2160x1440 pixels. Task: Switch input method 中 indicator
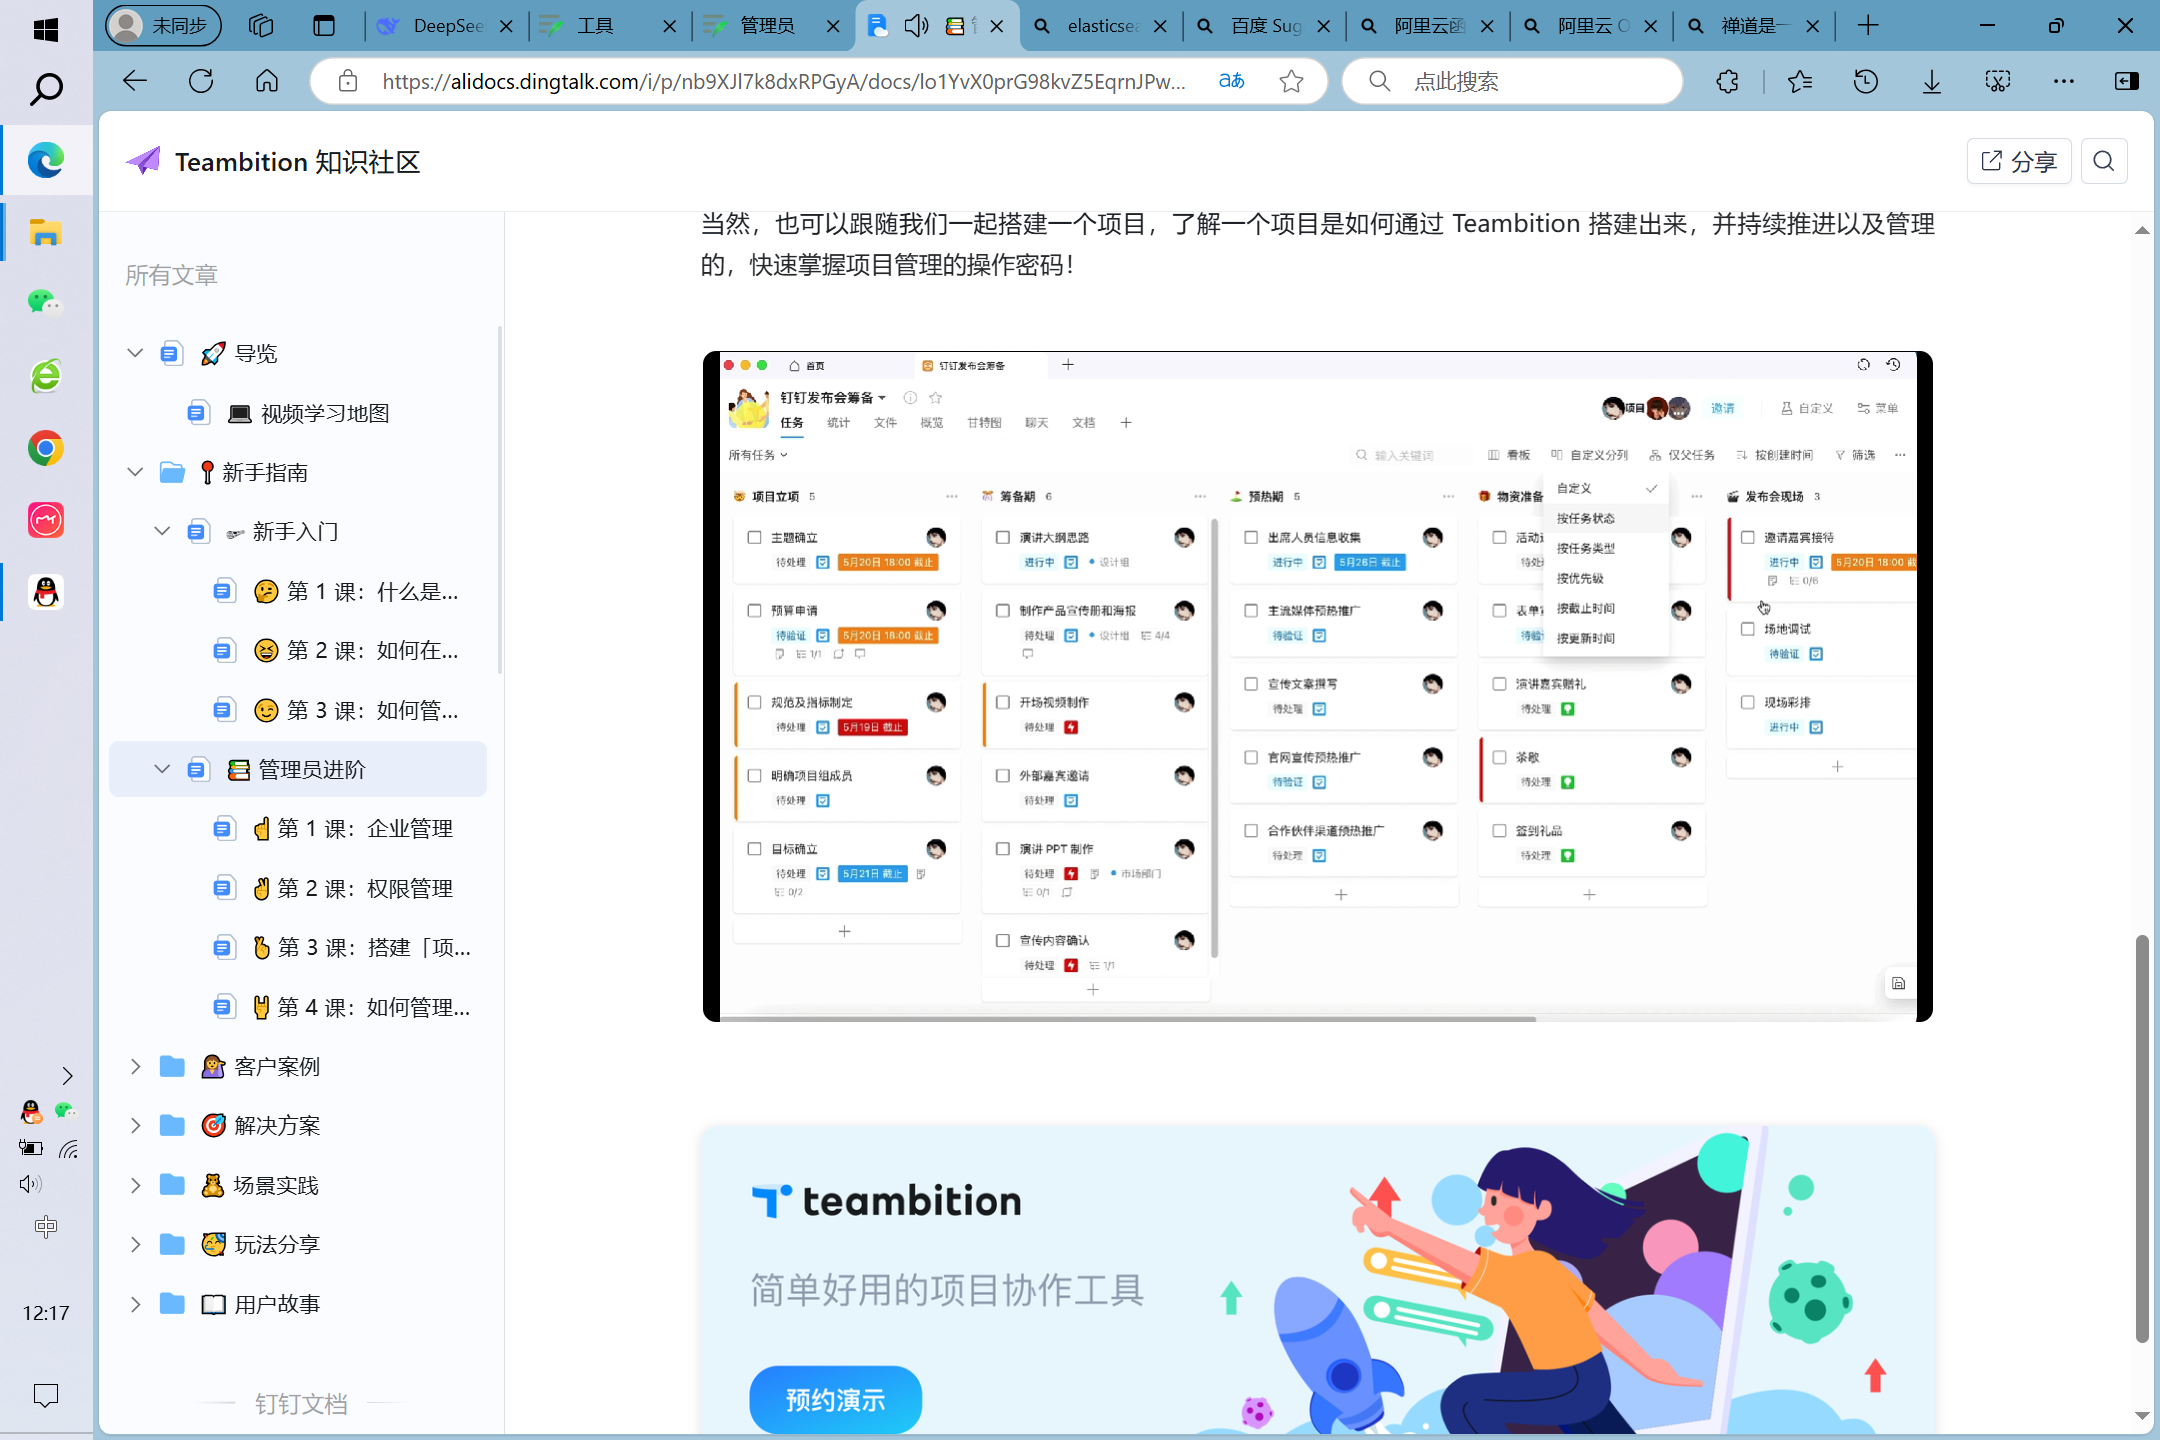click(x=46, y=1226)
